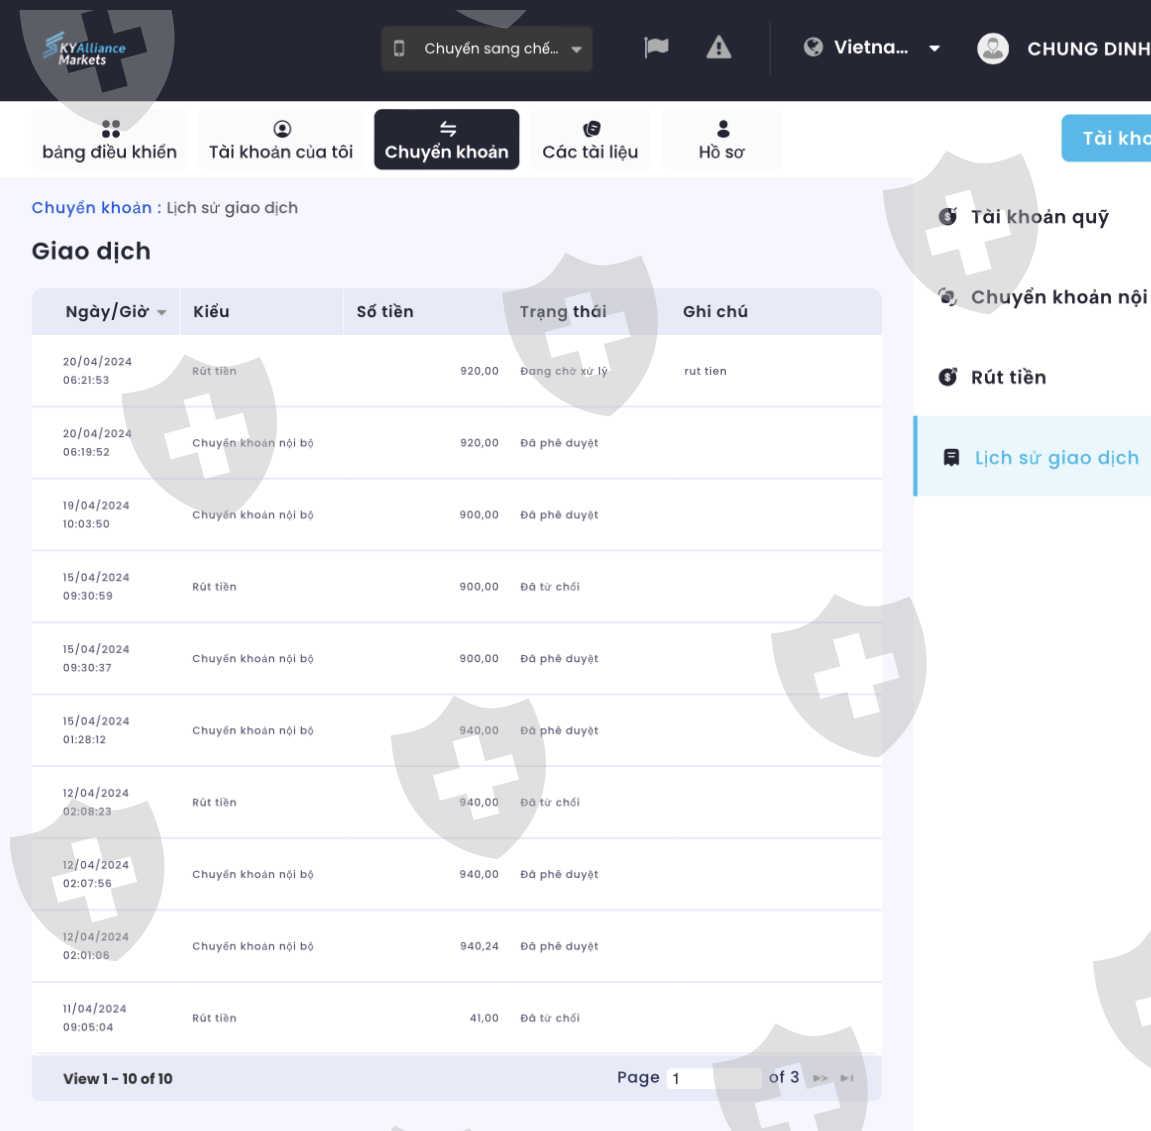Click the globe icon beside Vietnamese language

click(x=813, y=47)
